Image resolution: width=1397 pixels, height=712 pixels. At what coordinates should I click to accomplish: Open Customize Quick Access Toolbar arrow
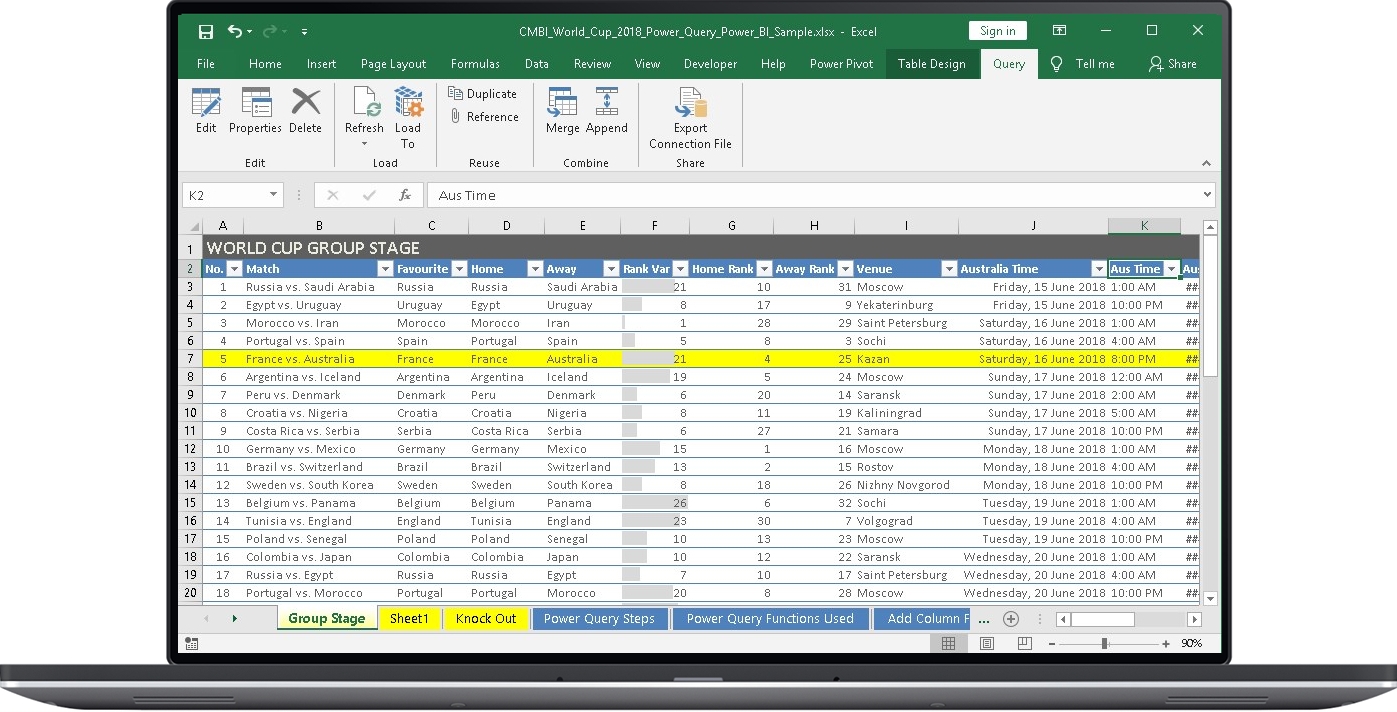[304, 32]
